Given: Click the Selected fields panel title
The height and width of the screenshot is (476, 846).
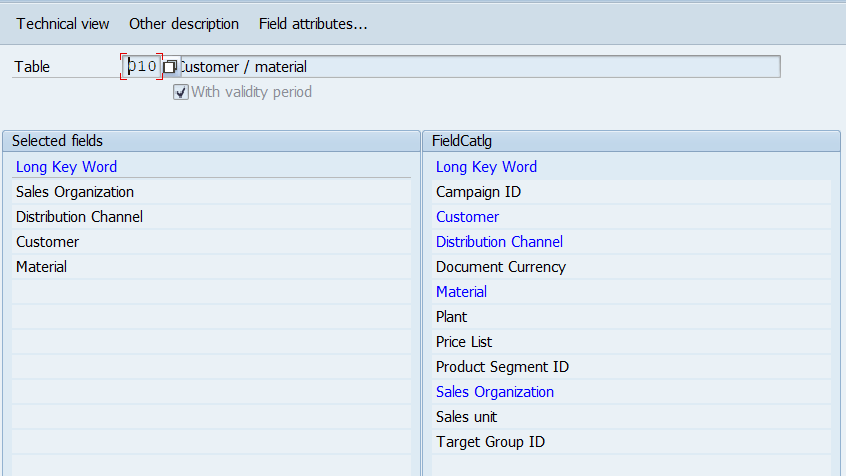Looking at the screenshot, I should (x=57, y=141).
